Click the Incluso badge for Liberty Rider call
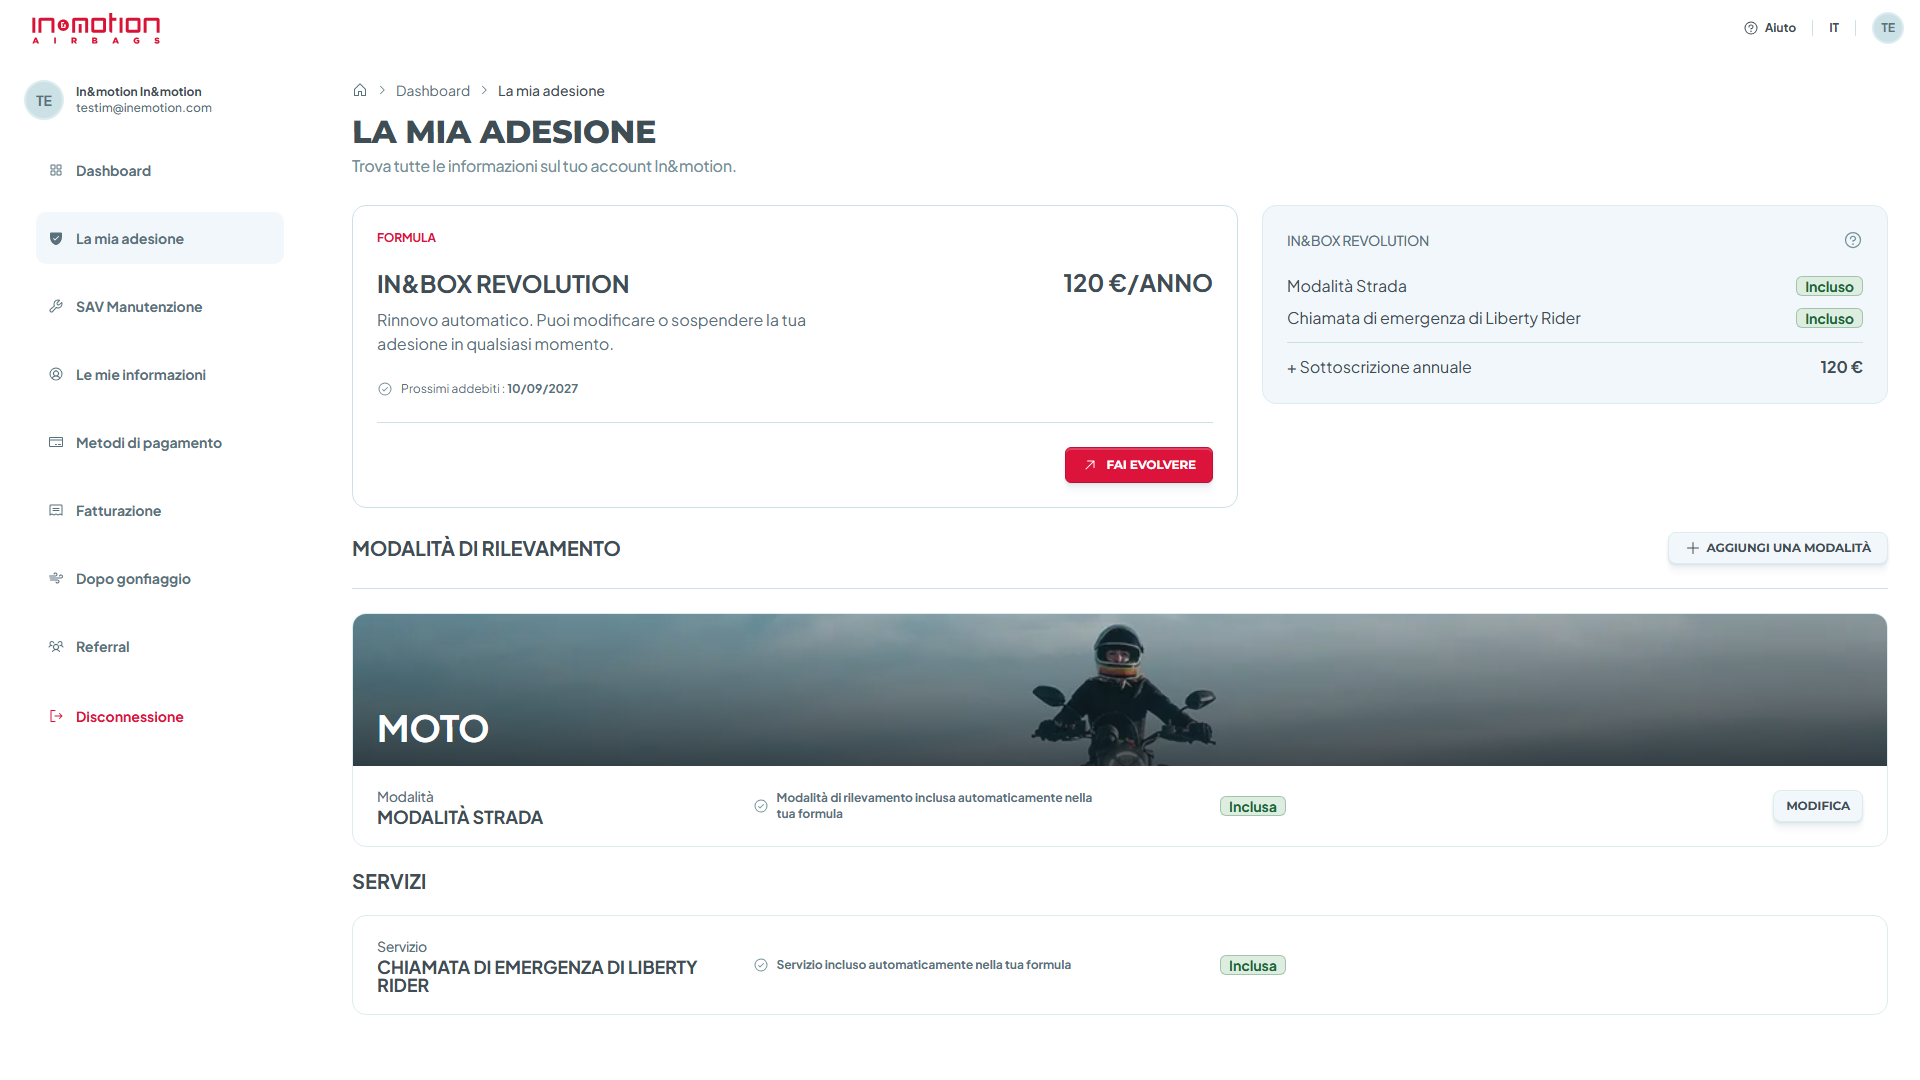 (1829, 319)
